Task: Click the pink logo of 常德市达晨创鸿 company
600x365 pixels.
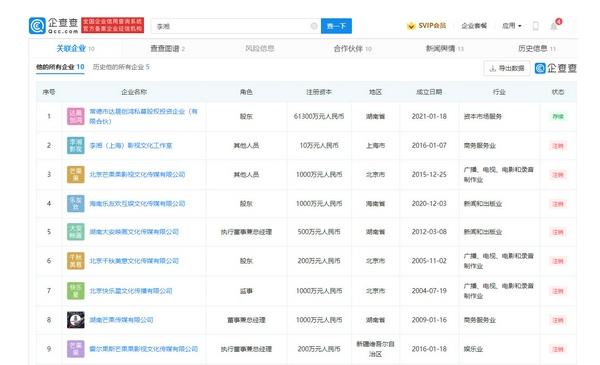Action: click(75, 116)
